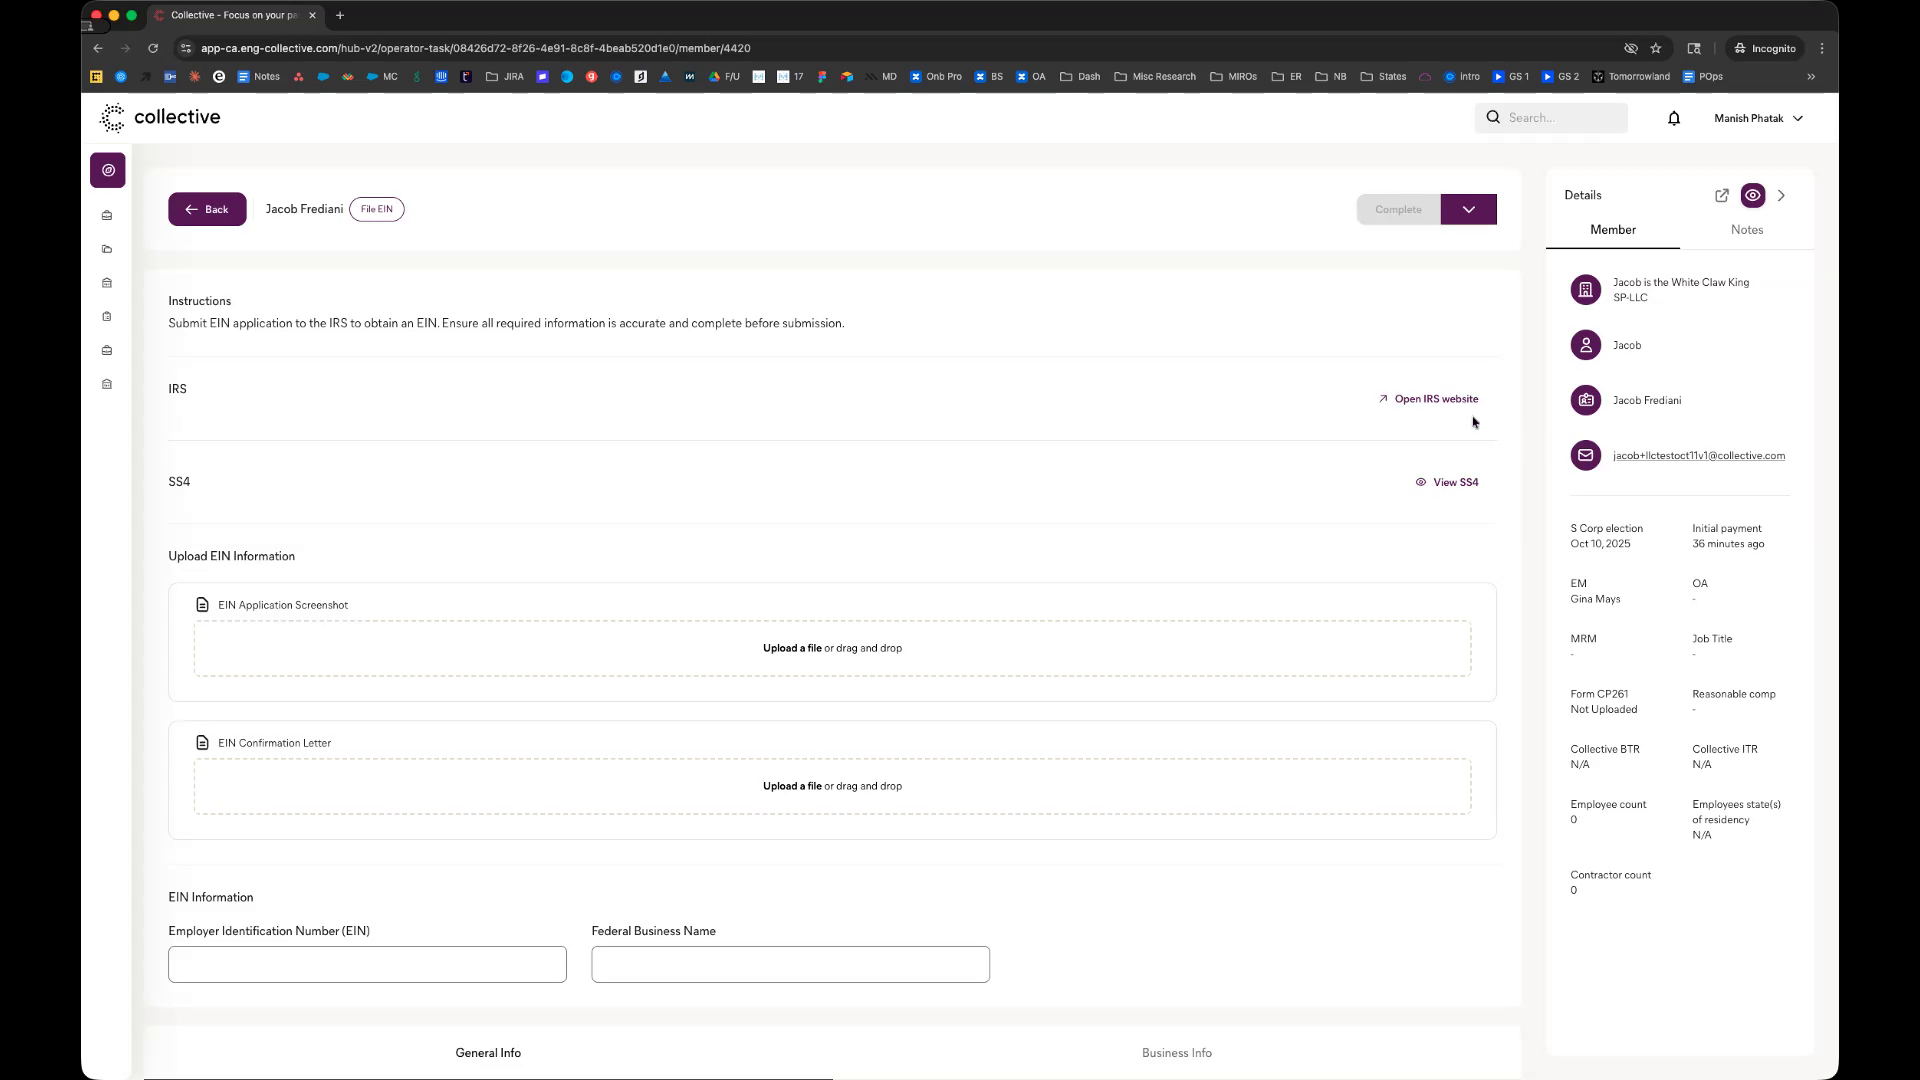Click the mail icon beside member email
Viewport: 1920px width, 1080px height.
pyautogui.click(x=1585, y=456)
